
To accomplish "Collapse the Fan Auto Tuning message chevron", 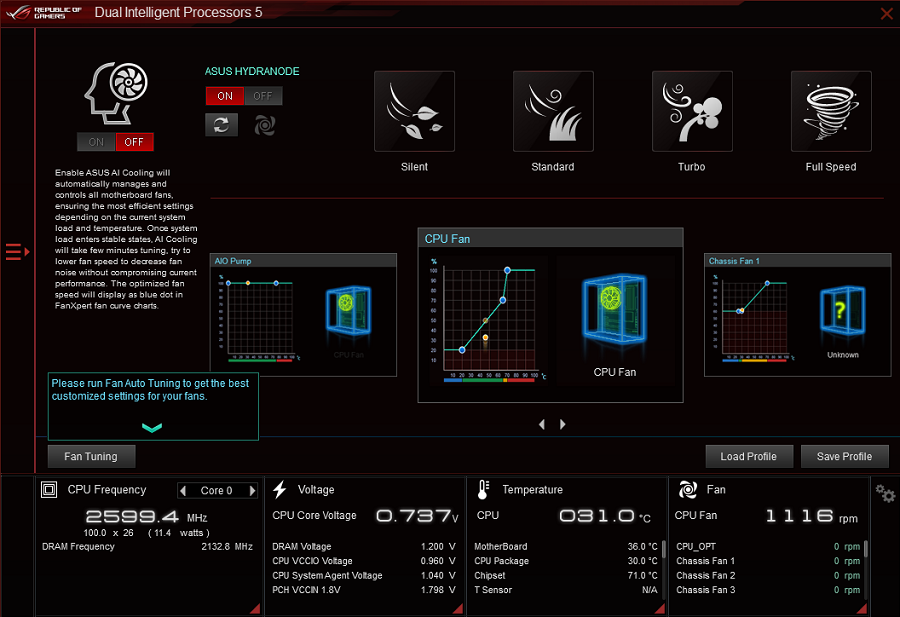I will click(152, 428).
